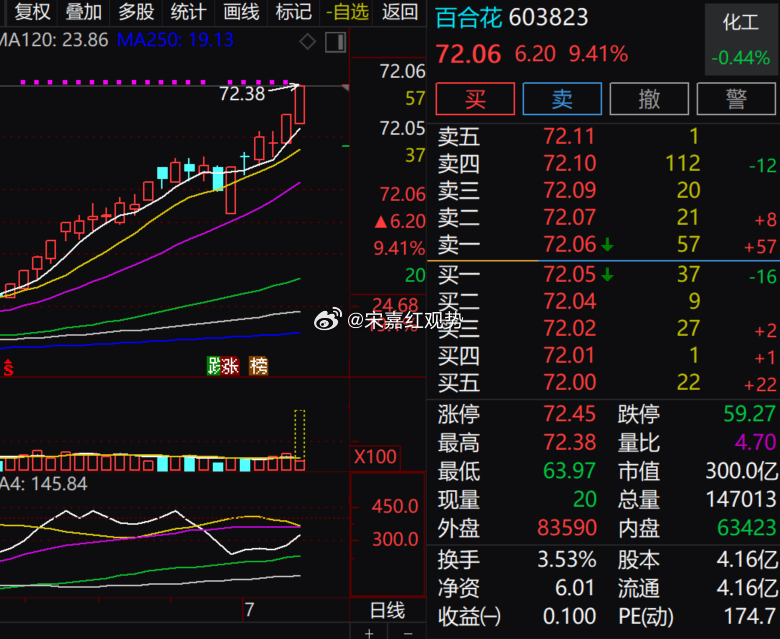The height and width of the screenshot is (639, 780).
Task: Open the 叠加 overlay menu item
Action: (x=84, y=11)
